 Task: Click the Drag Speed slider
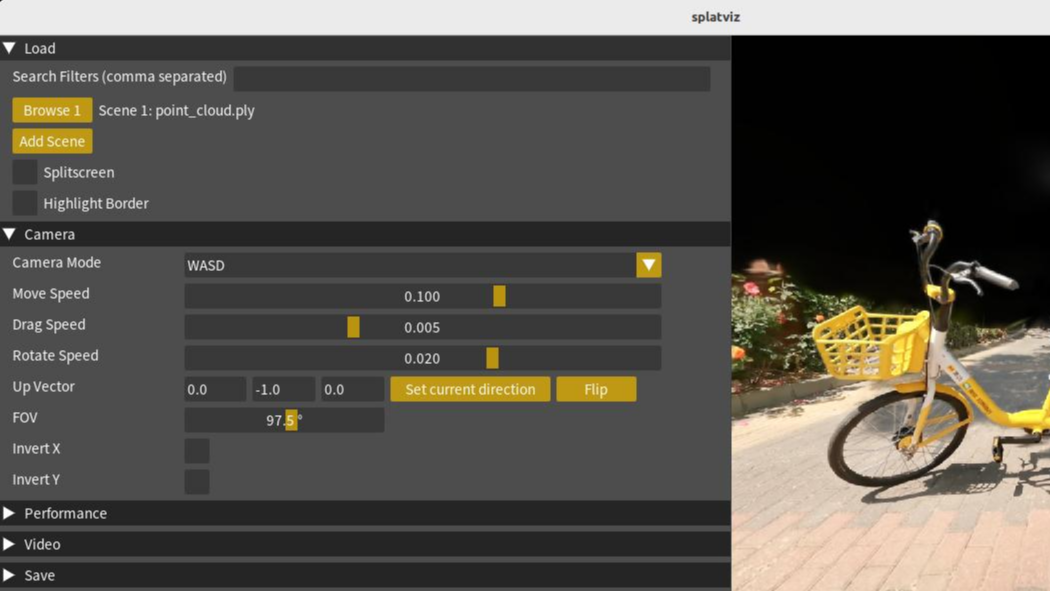[423, 327]
